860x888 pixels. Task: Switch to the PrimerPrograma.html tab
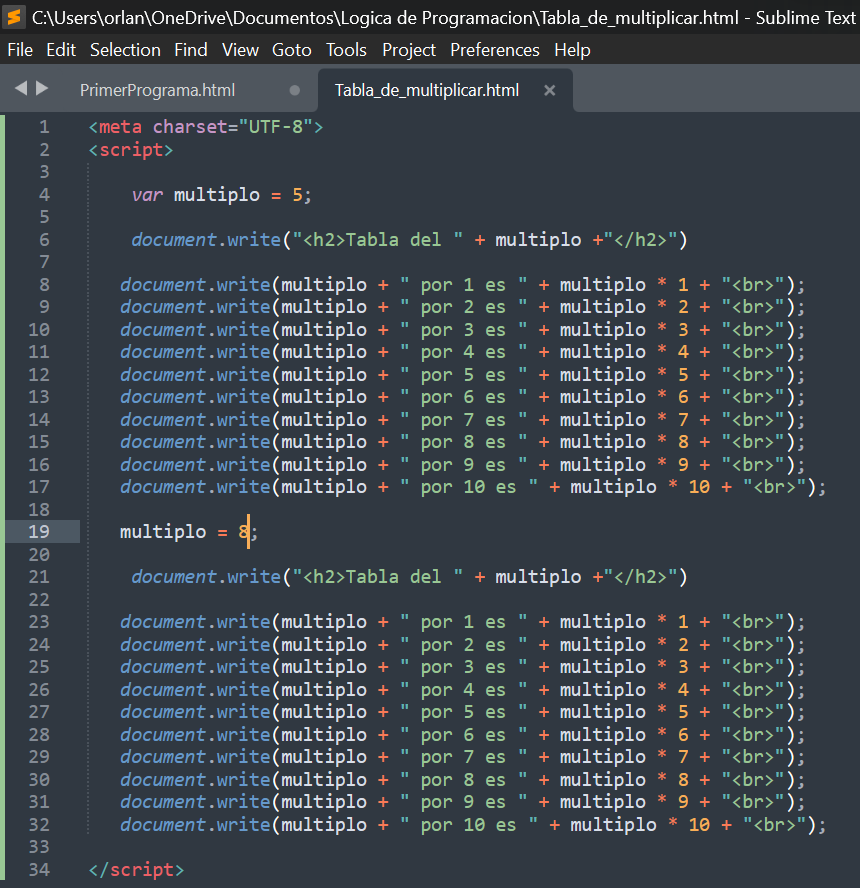[x=157, y=90]
